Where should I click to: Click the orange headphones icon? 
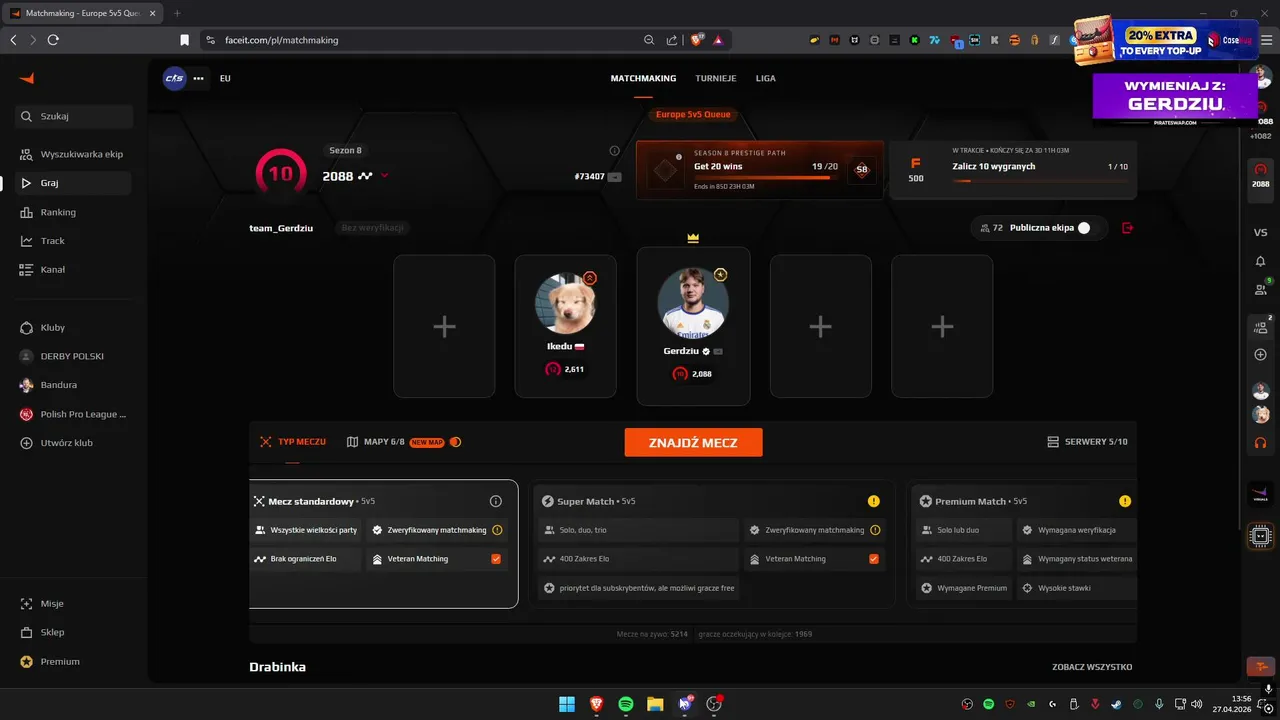pyautogui.click(x=1260, y=442)
